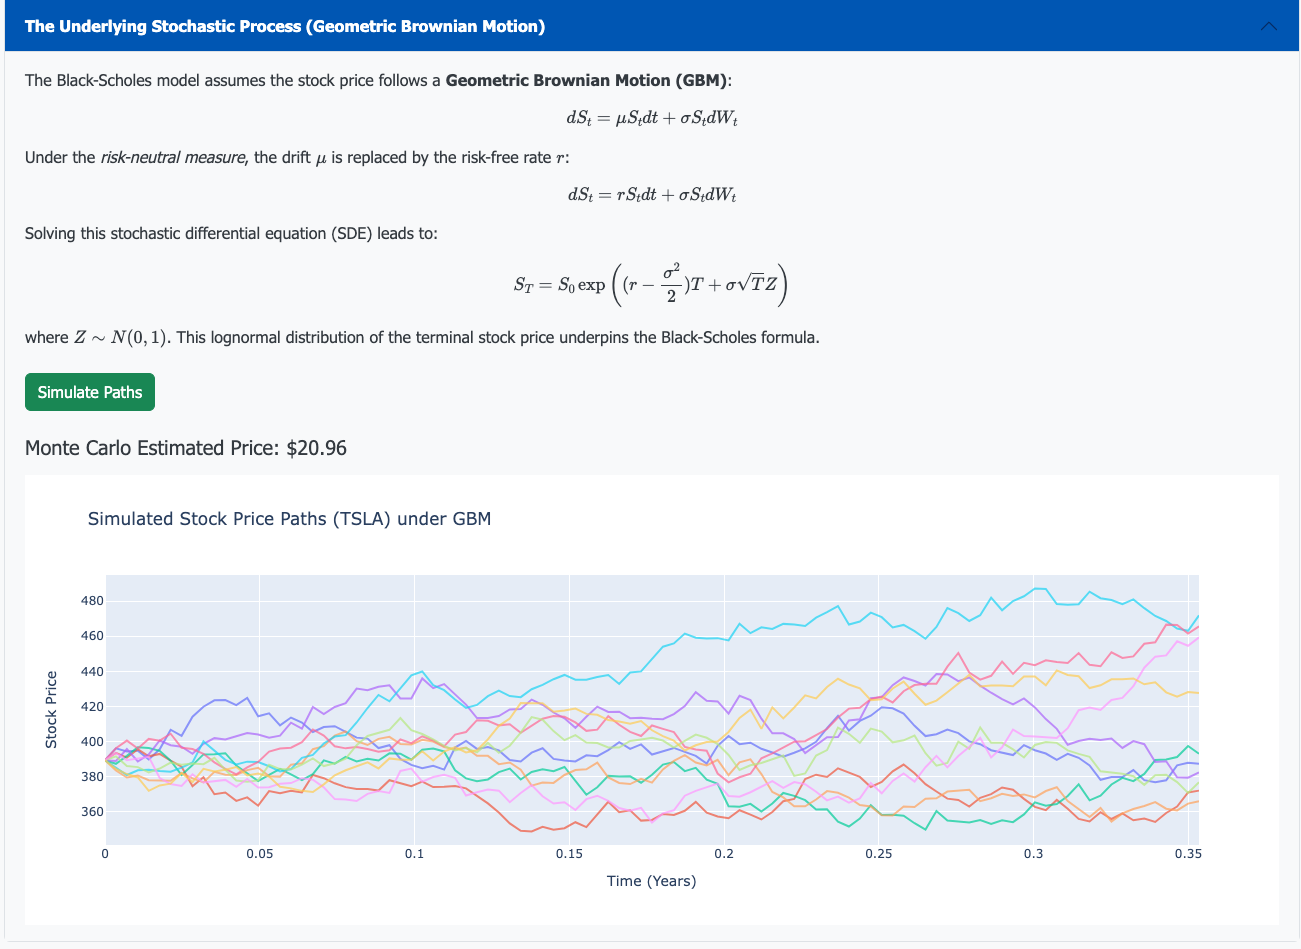Click the 0.2 tick on the x-axis
Screen dimensions: 1301x949
pos(724,854)
